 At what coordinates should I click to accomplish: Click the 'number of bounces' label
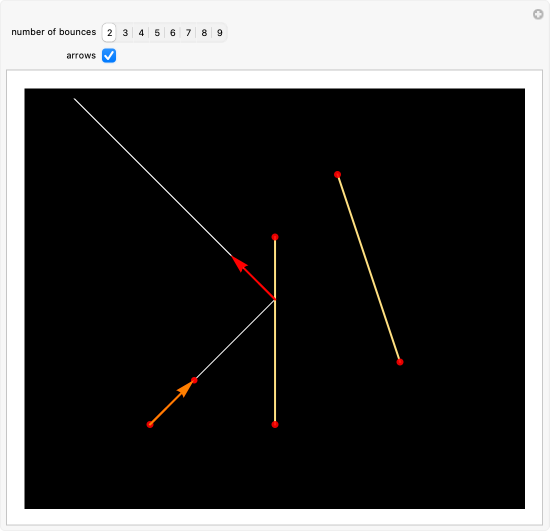54,32
